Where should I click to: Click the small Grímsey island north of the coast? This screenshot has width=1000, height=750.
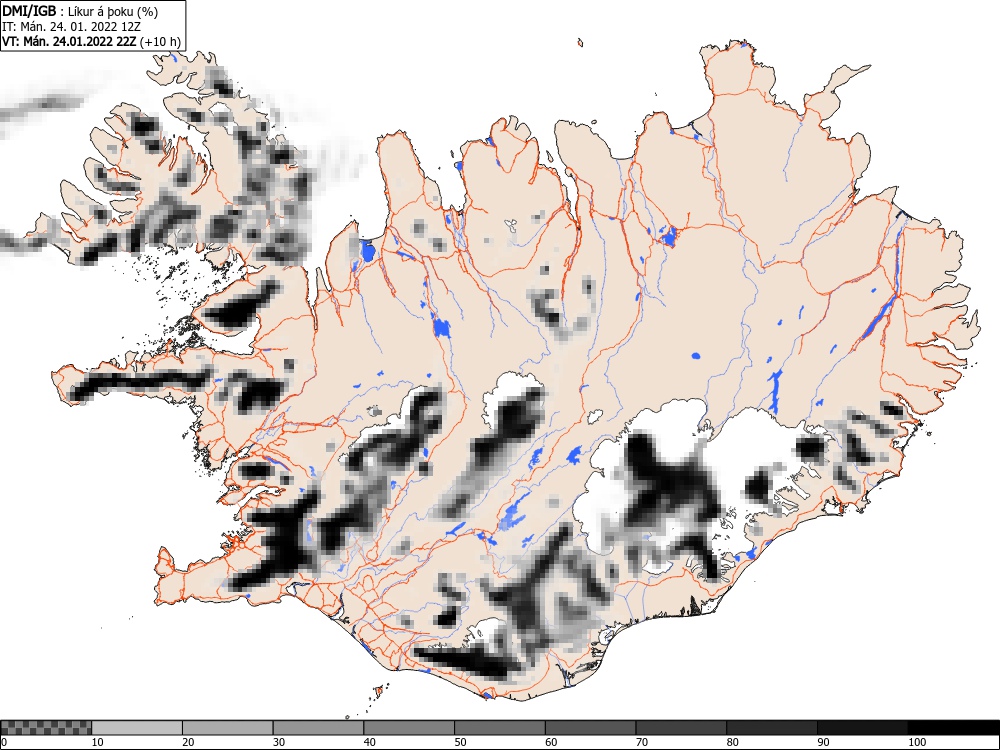coord(580,43)
